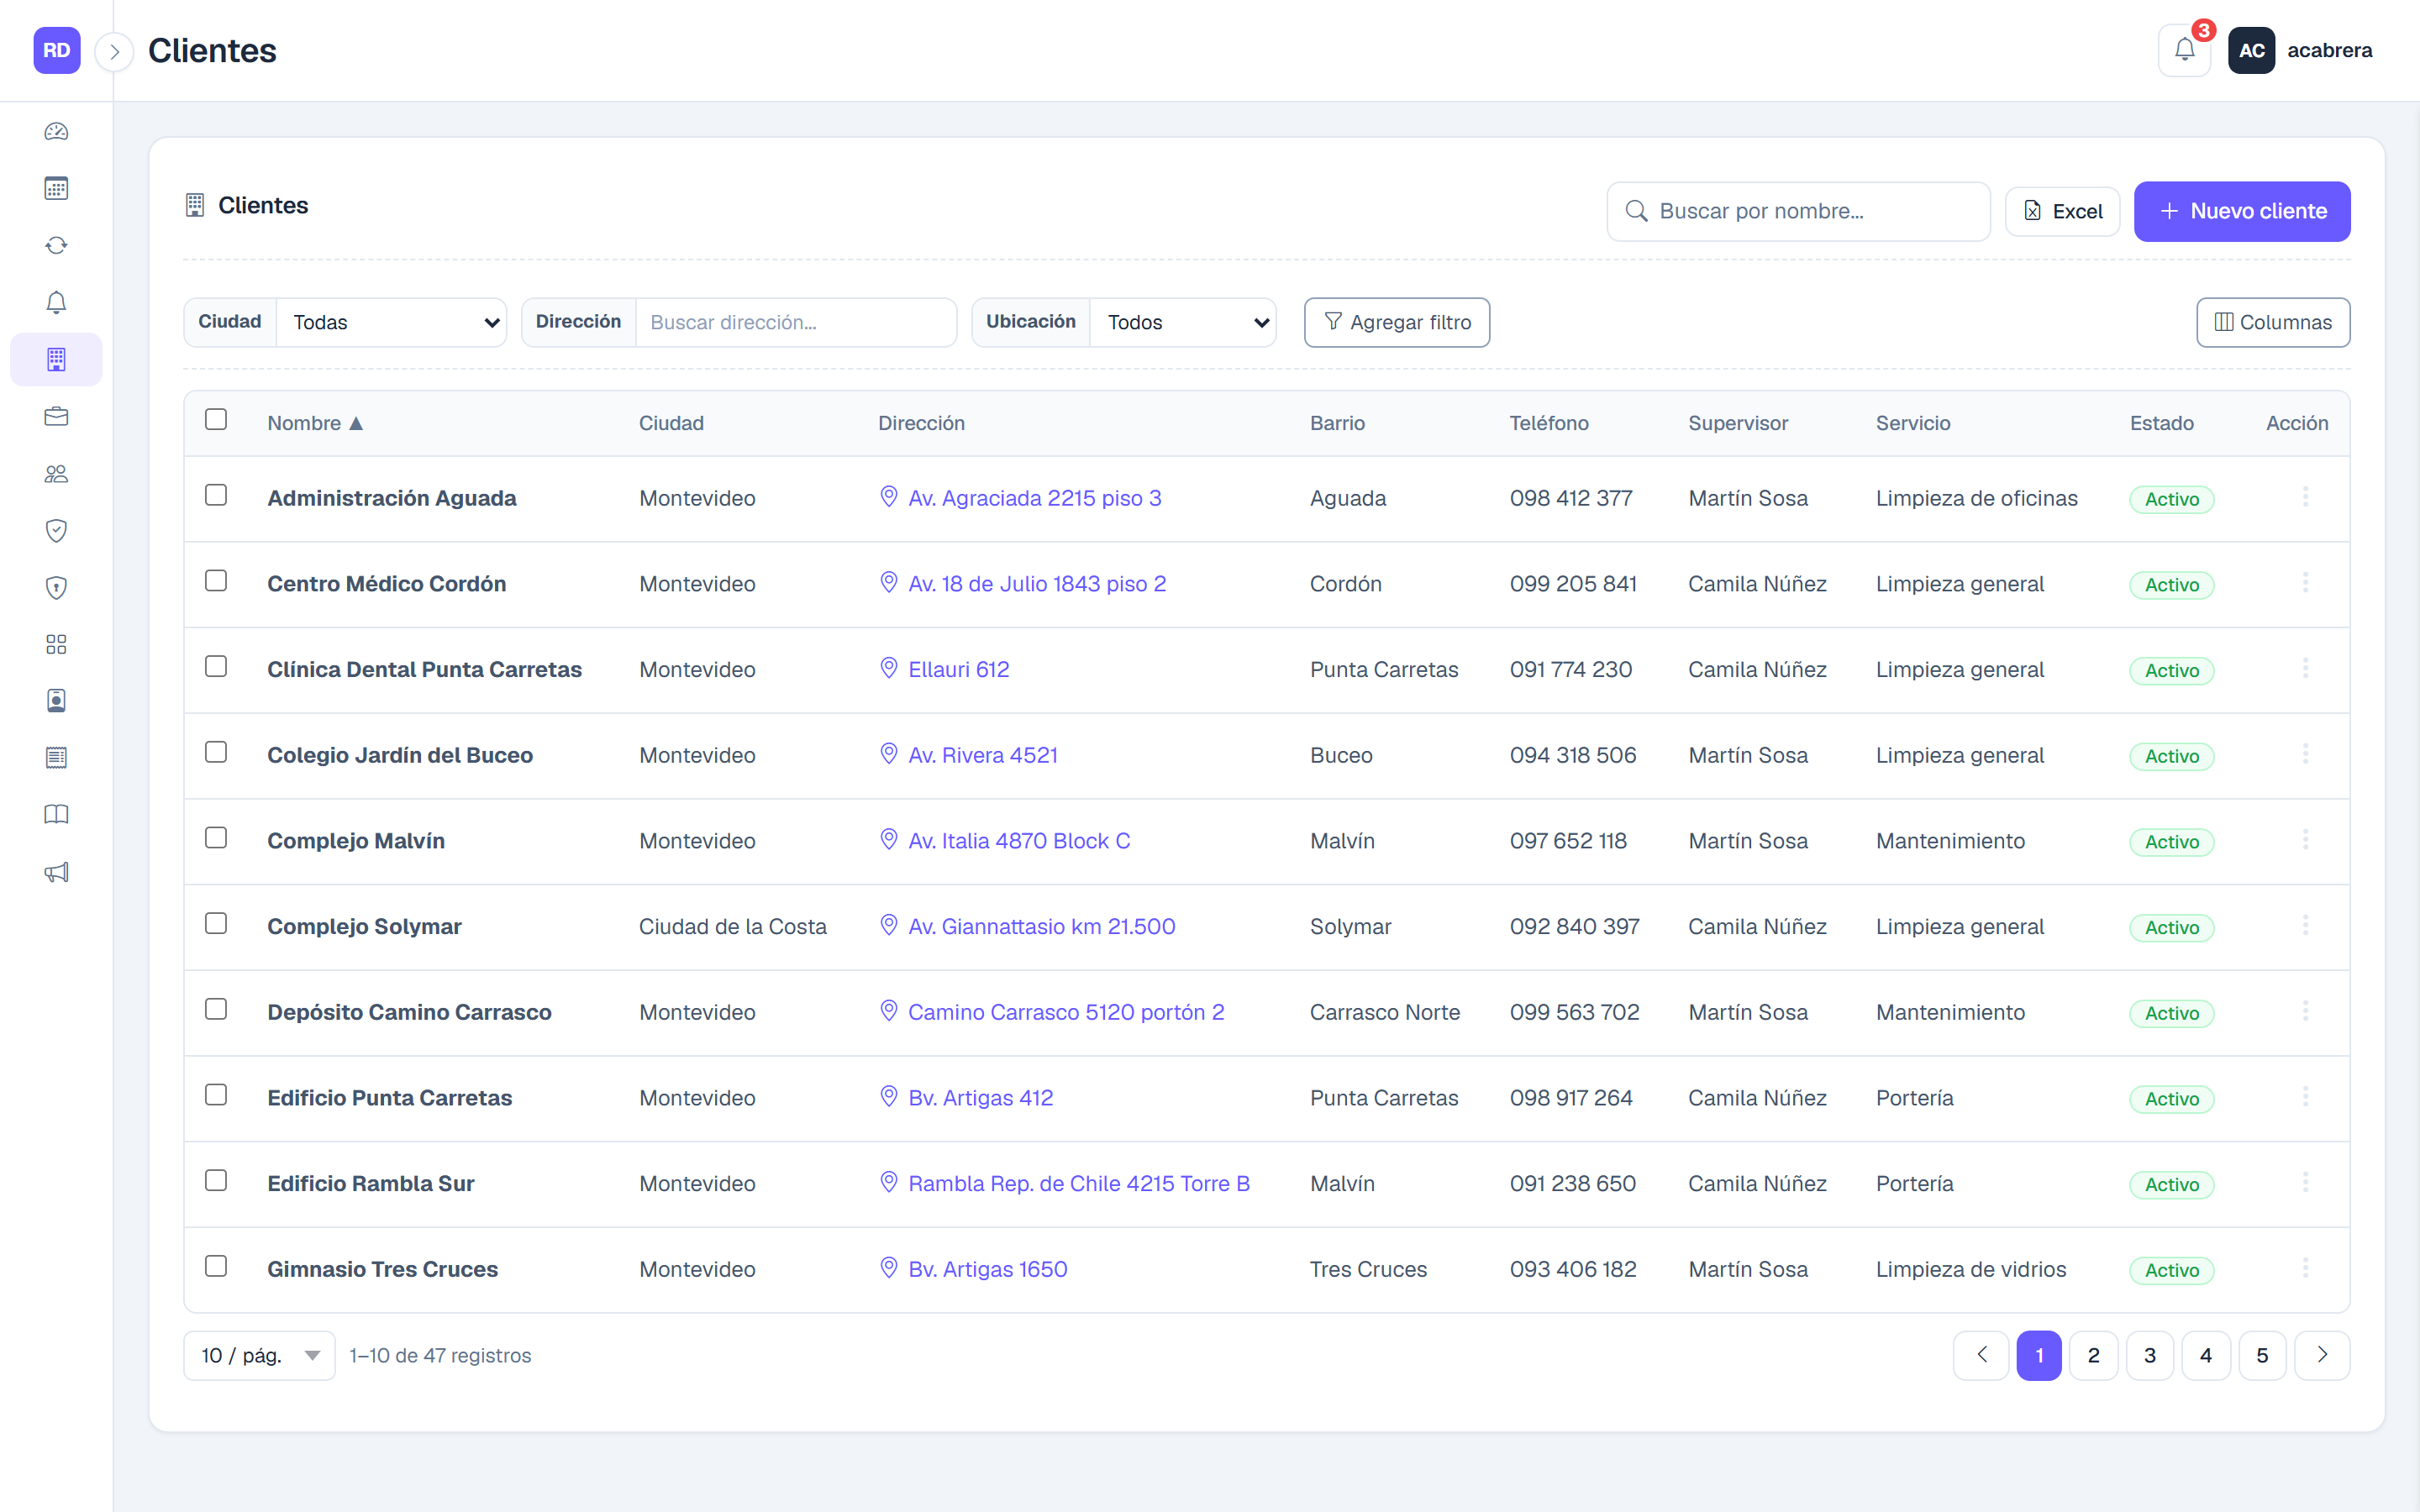Select the building clients sidebar icon
The image size is (2420, 1512).
pos(56,359)
